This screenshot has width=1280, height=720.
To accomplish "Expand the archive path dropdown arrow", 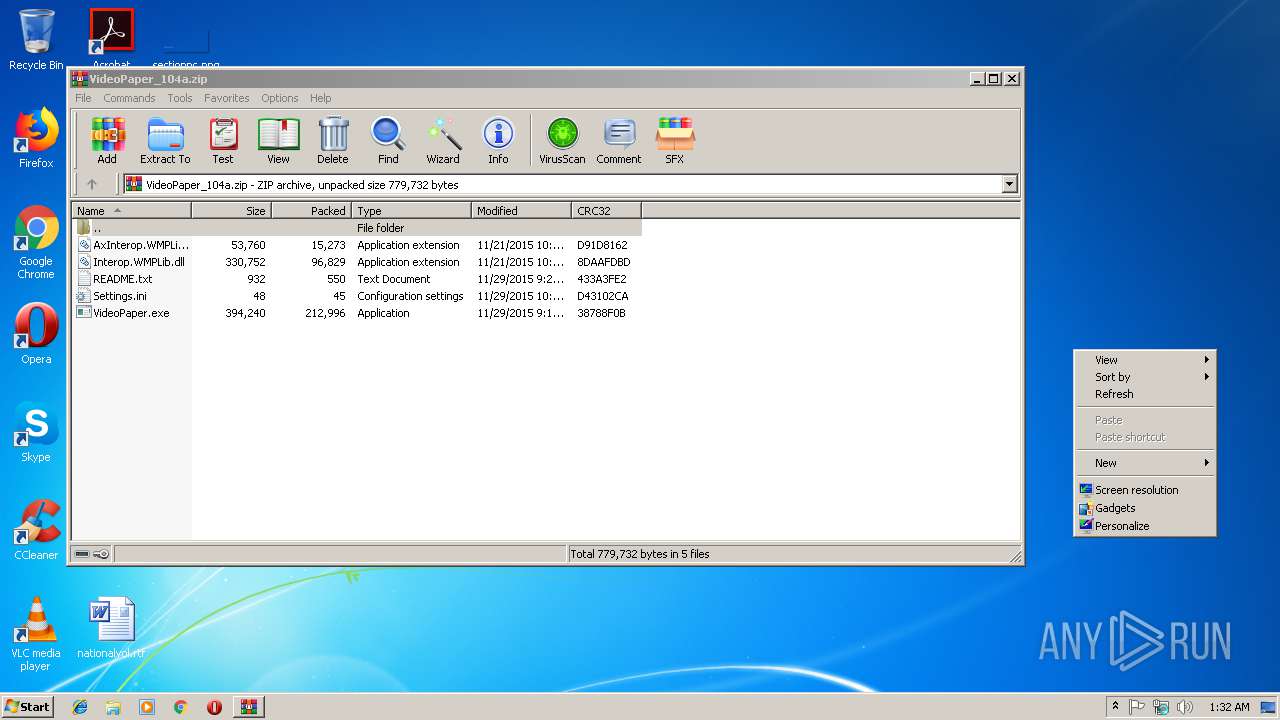I will 1009,184.
